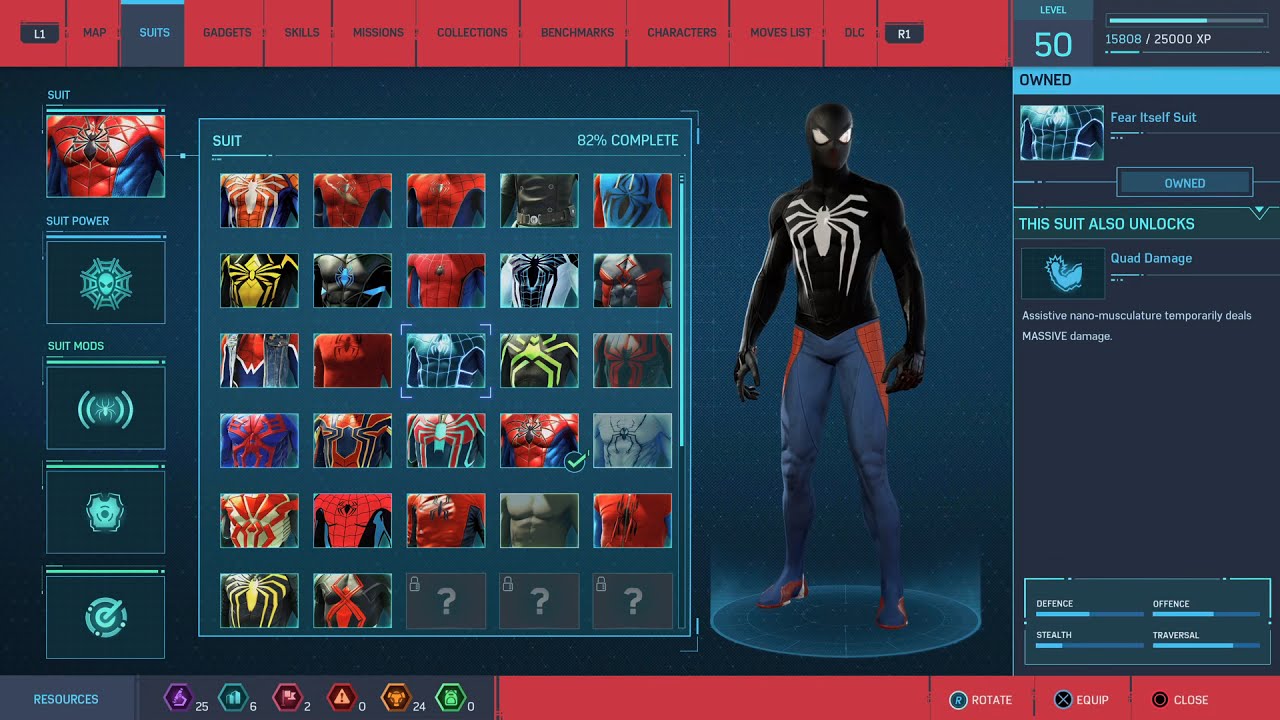
Task: Select the pale grey spider suit
Action: pos(632,440)
